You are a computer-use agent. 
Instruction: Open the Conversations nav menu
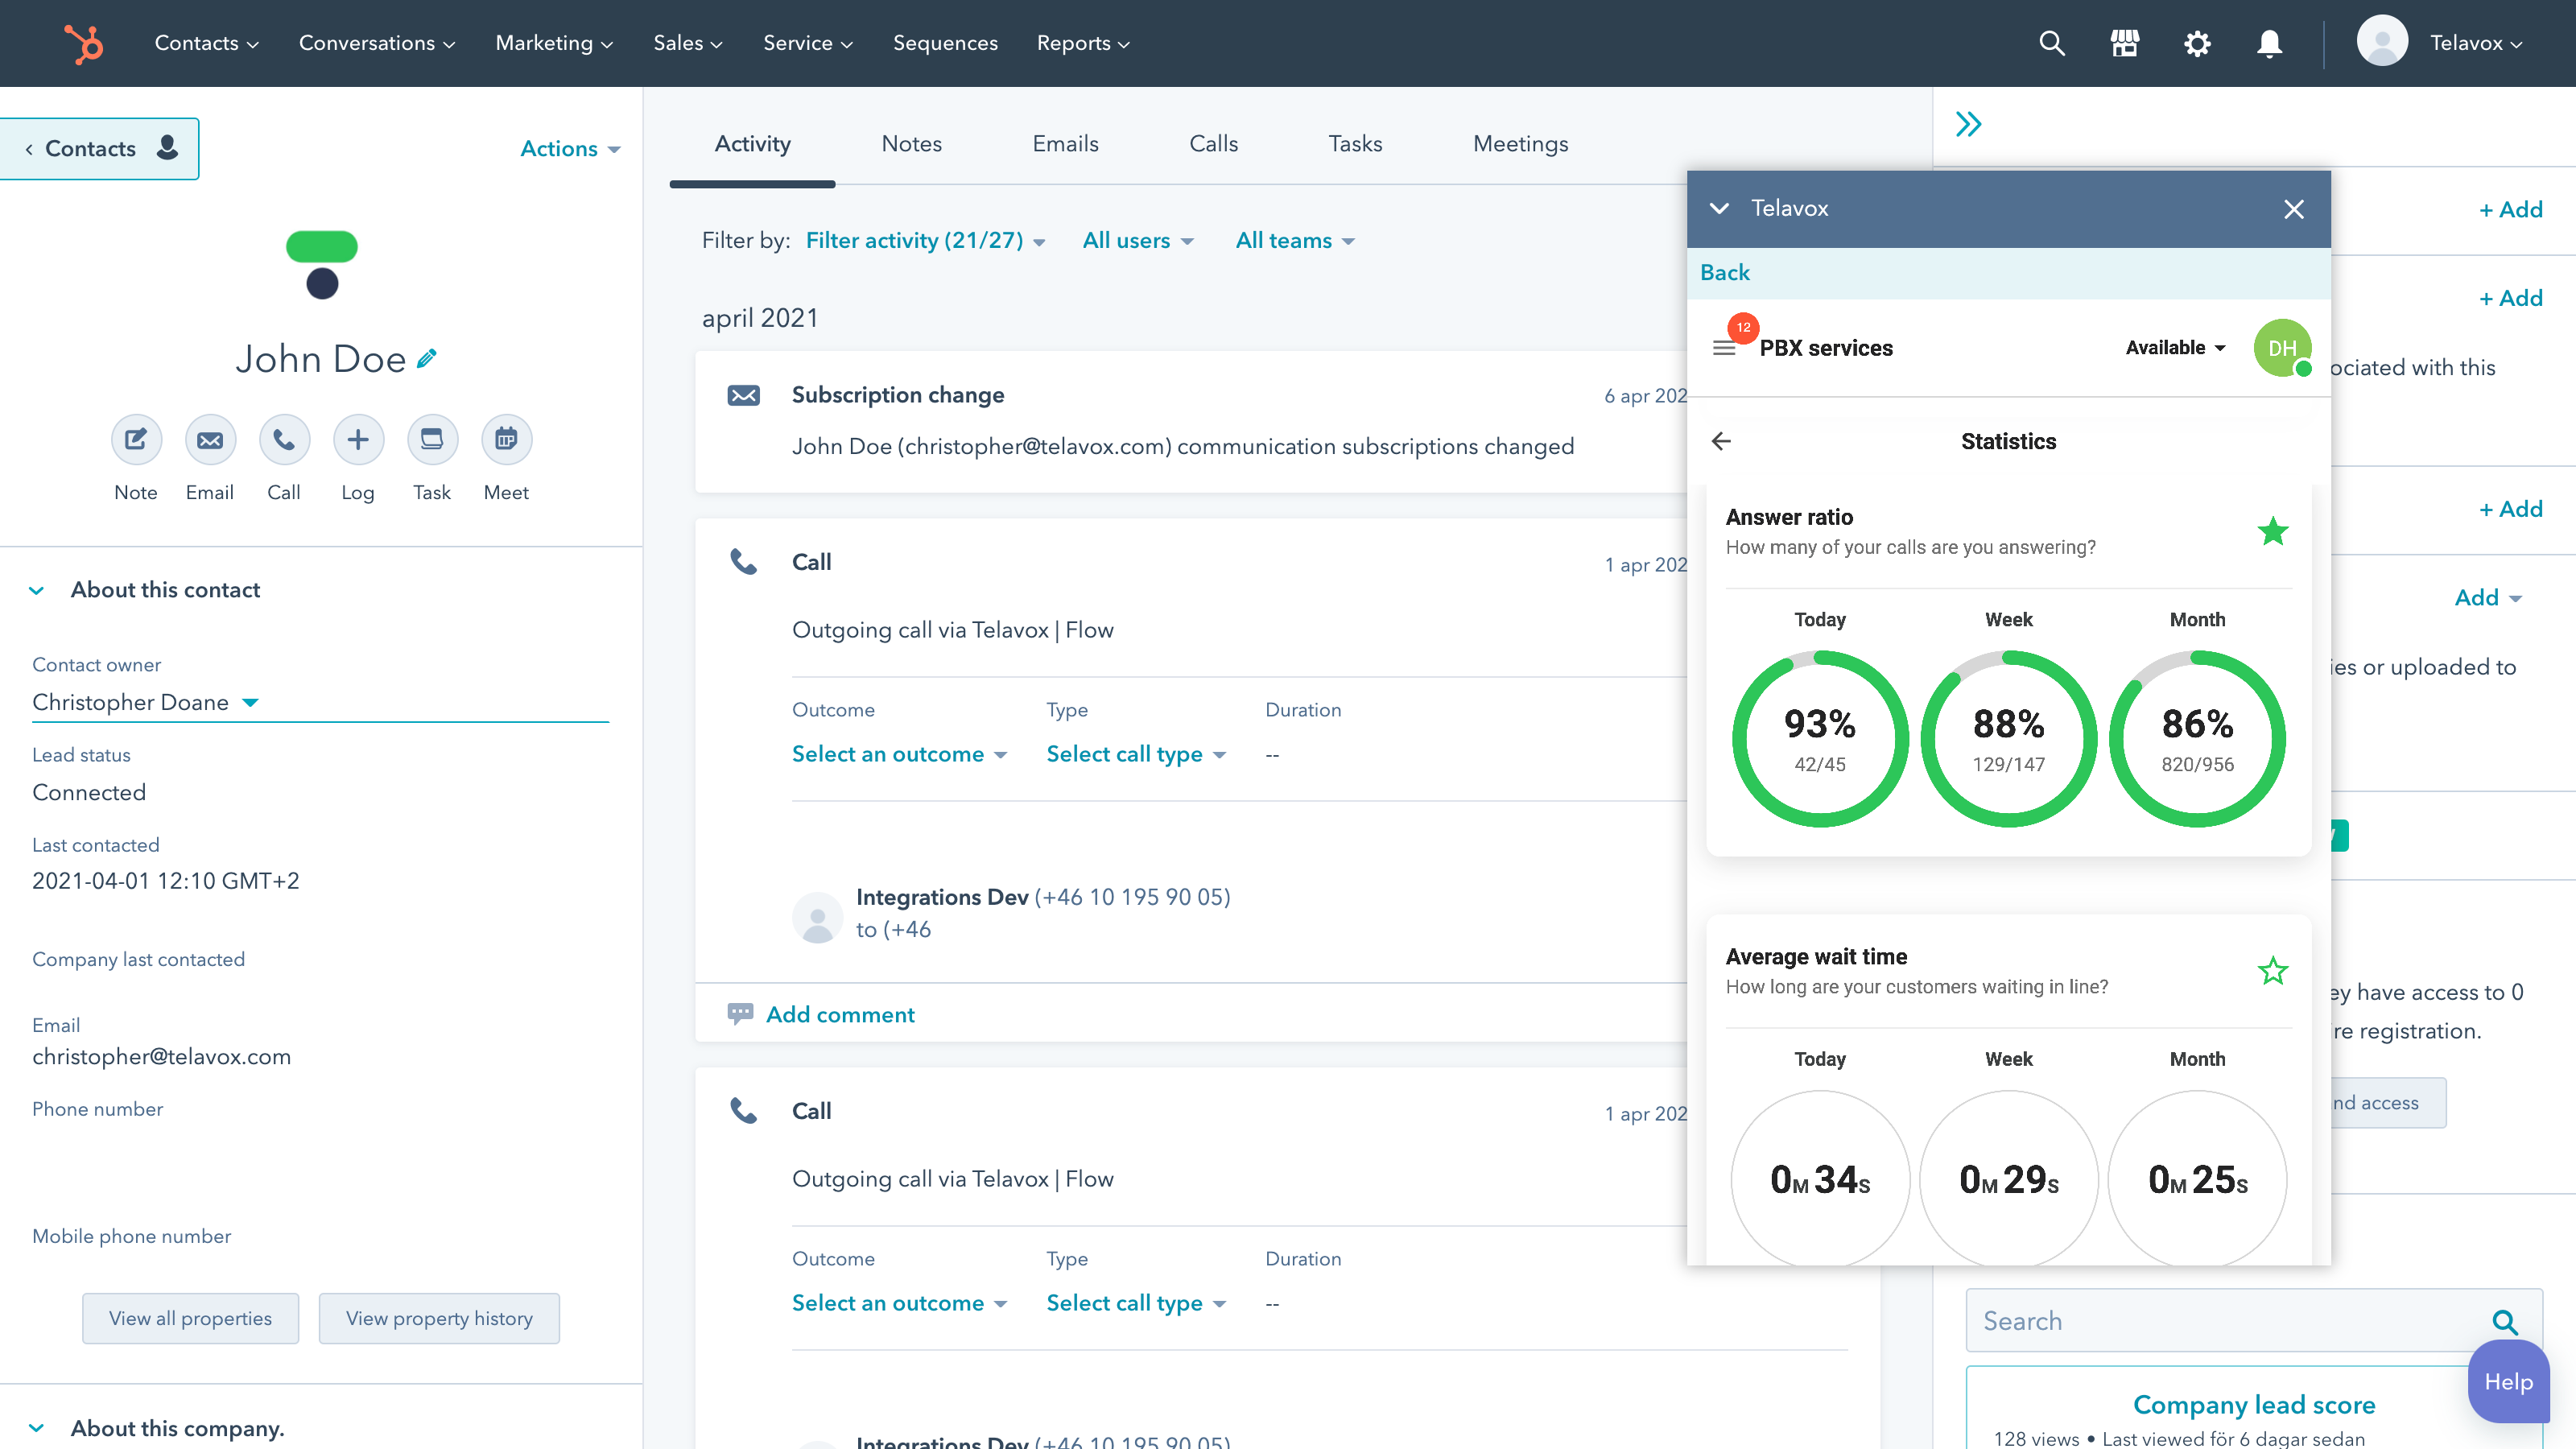click(x=377, y=43)
